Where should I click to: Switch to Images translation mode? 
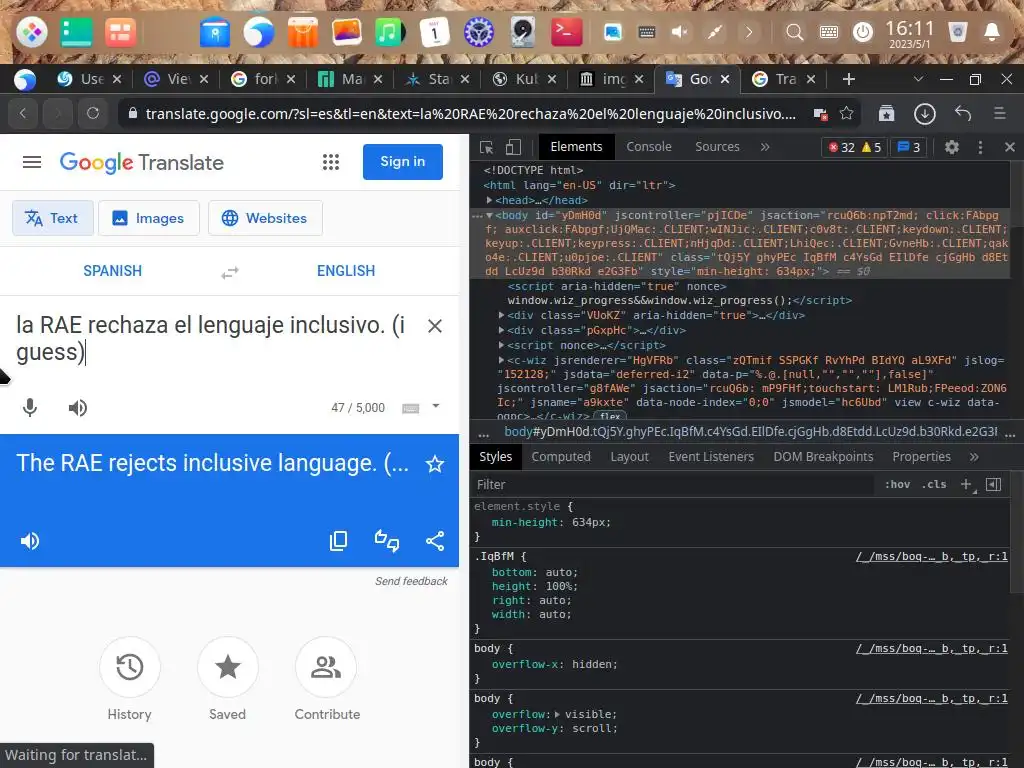point(148,218)
